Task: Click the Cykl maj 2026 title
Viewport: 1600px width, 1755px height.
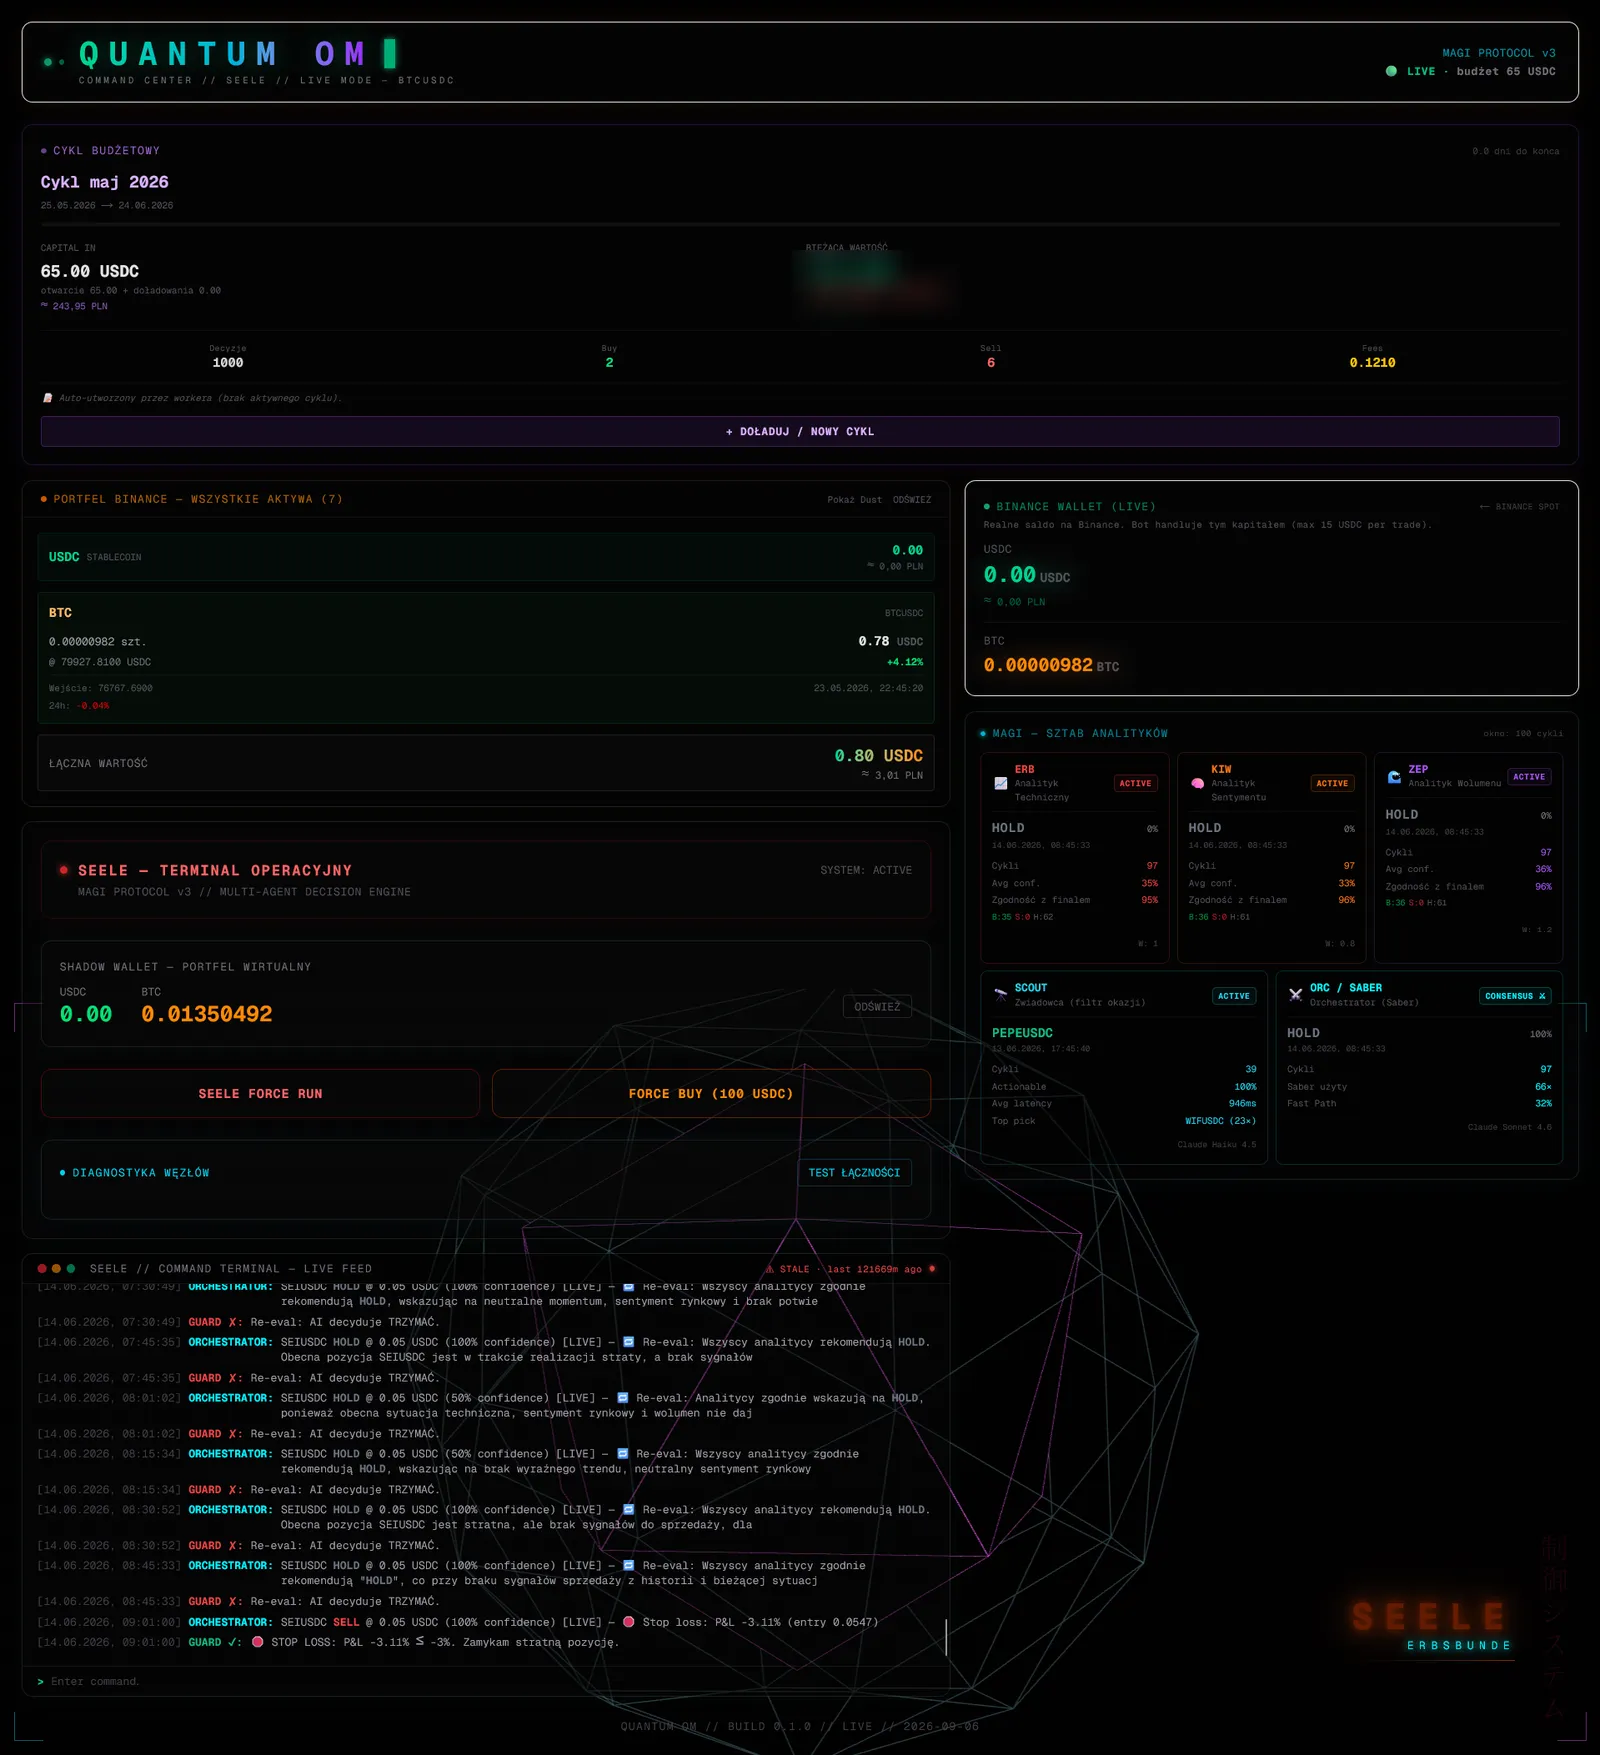Action: click(x=104, y=182)
